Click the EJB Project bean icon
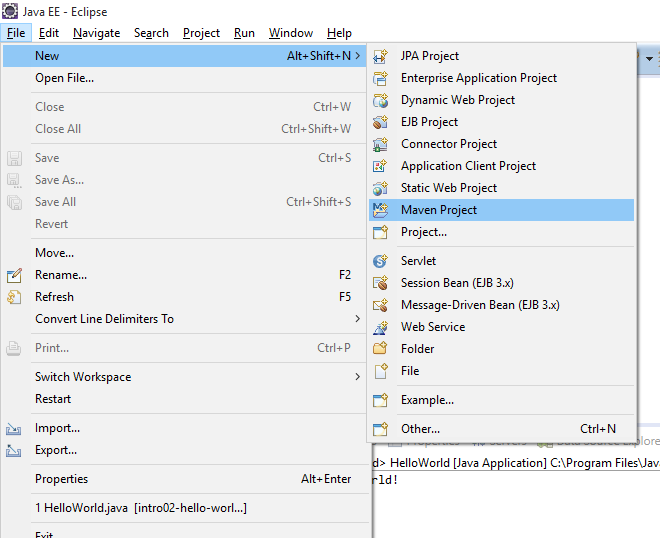 [x=380, y=122]
